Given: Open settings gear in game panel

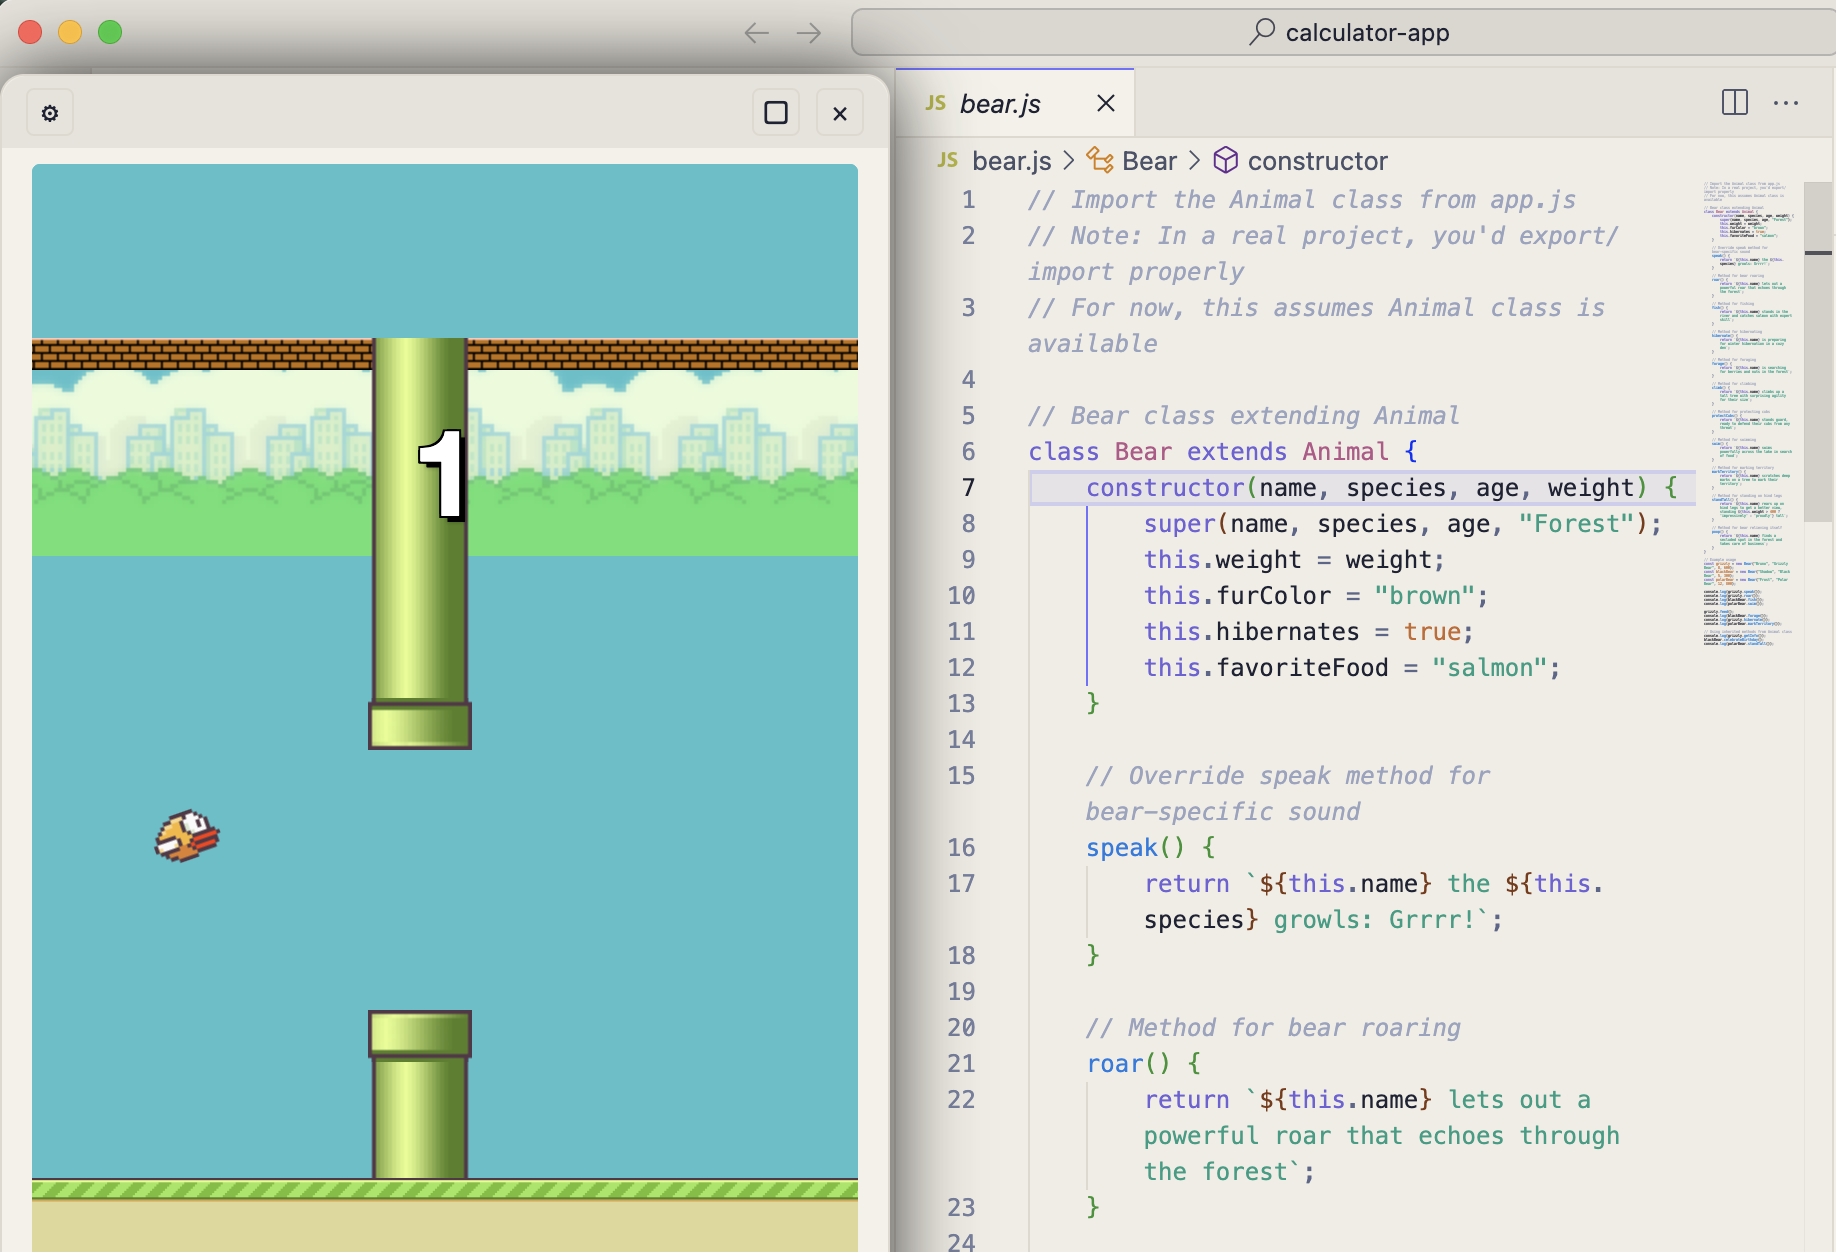Looking at the screenshot, I should [50, 113].
